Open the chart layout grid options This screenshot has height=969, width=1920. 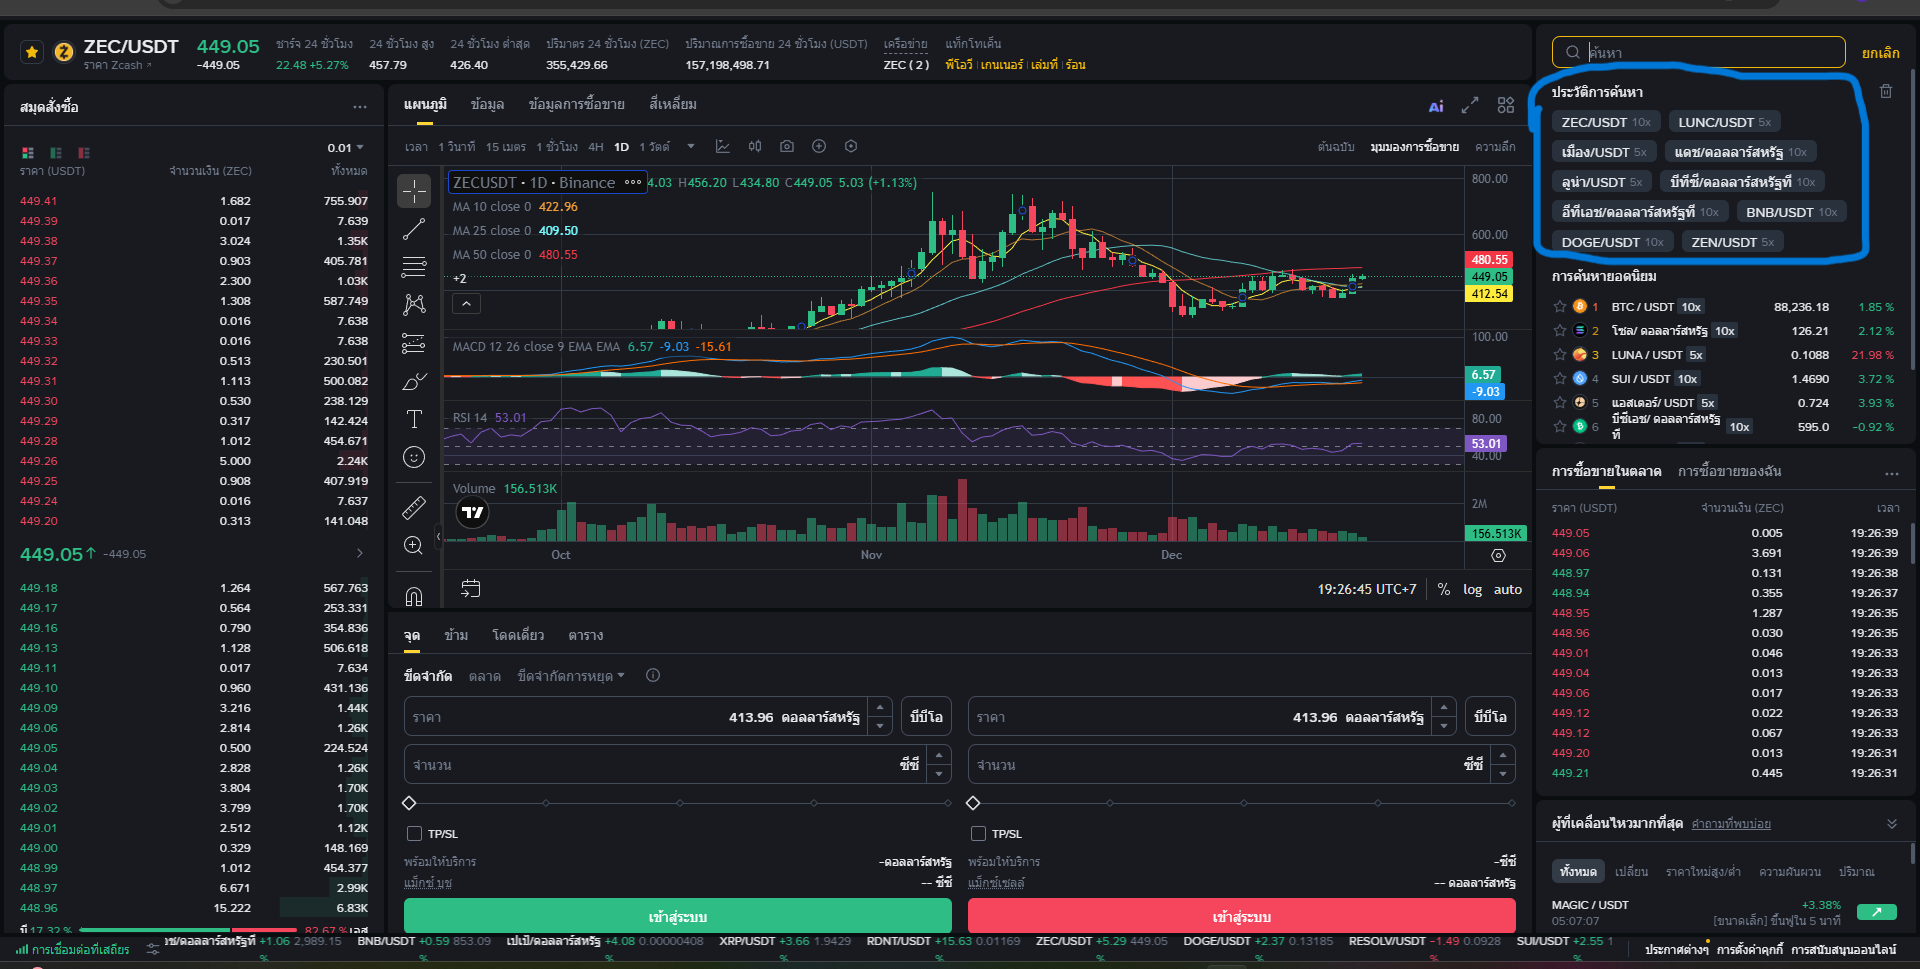pyautogui.click(x=1506, y=105)
